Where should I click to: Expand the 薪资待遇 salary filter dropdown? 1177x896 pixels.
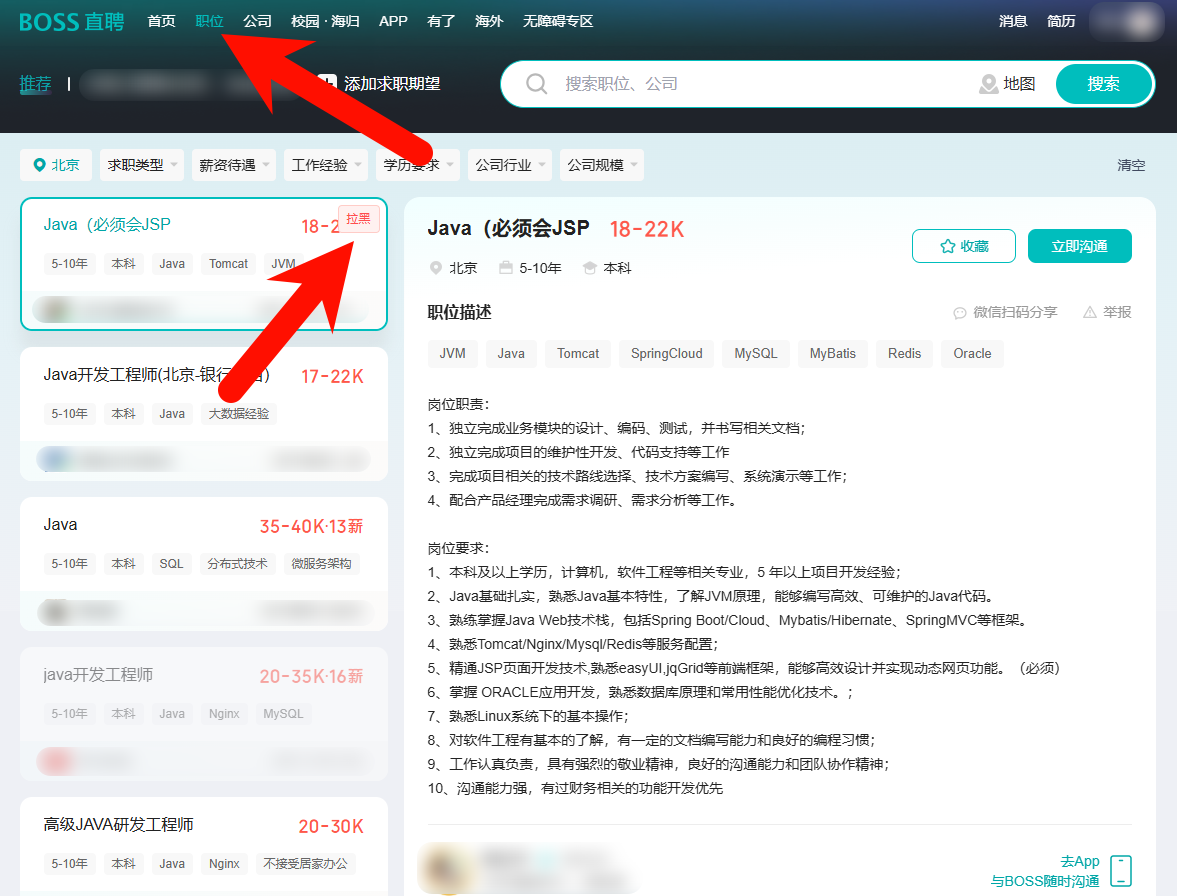coord(233,164)
